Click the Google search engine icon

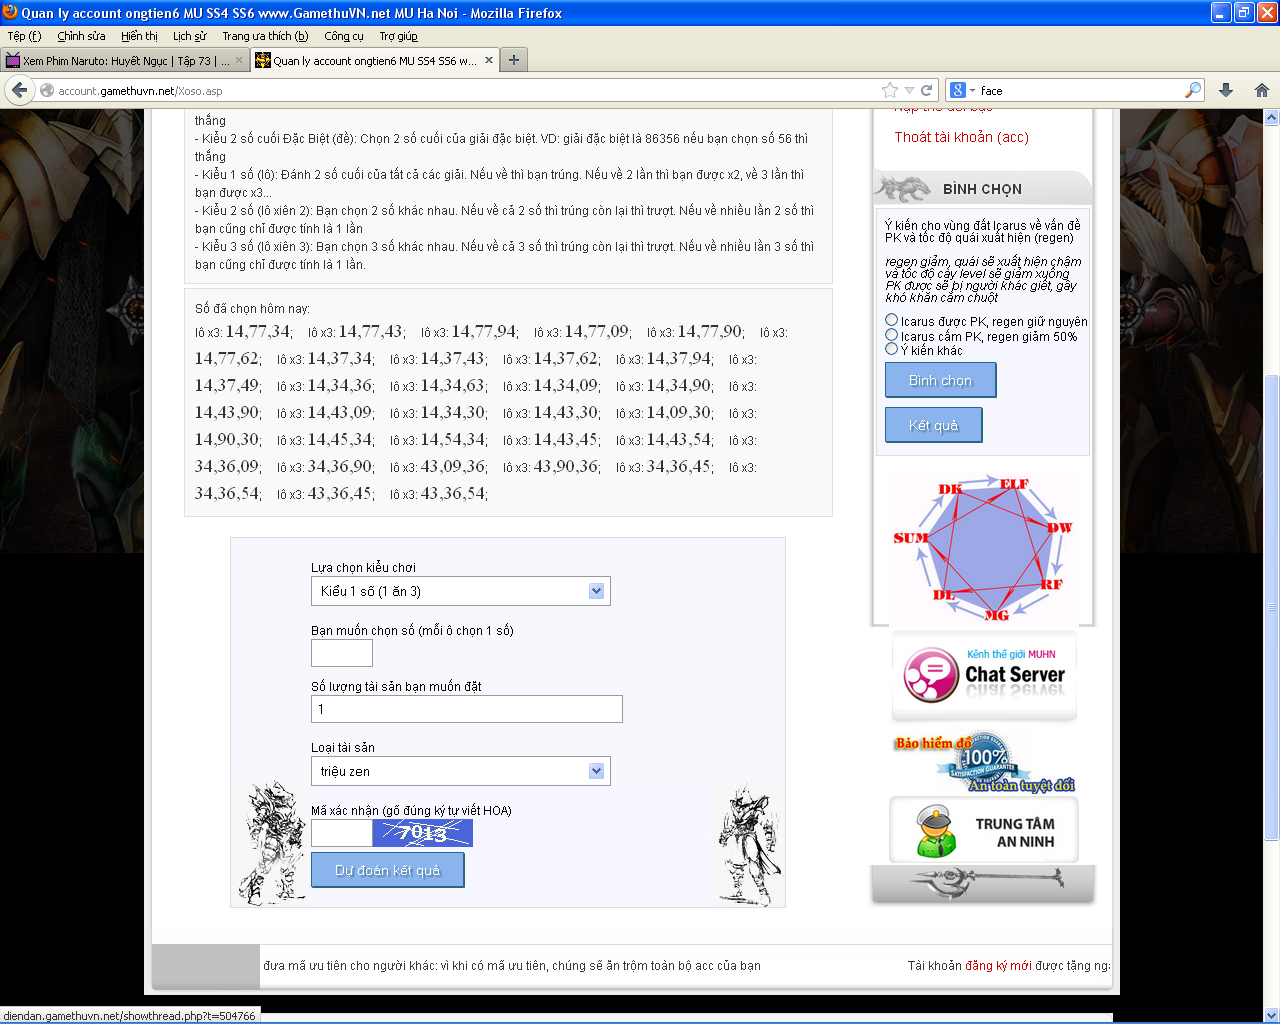pyautogui.click(x=958, y=90)
